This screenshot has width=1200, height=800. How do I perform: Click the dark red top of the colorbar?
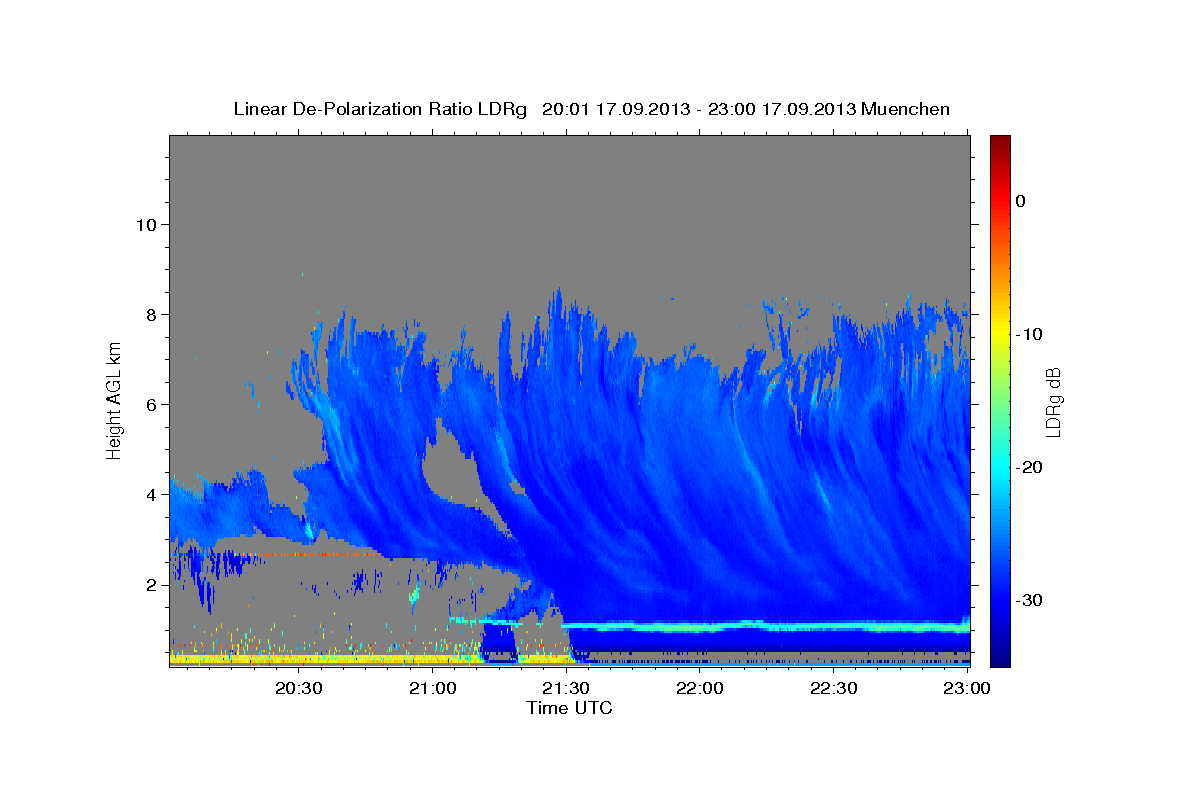coord(1000,145)
